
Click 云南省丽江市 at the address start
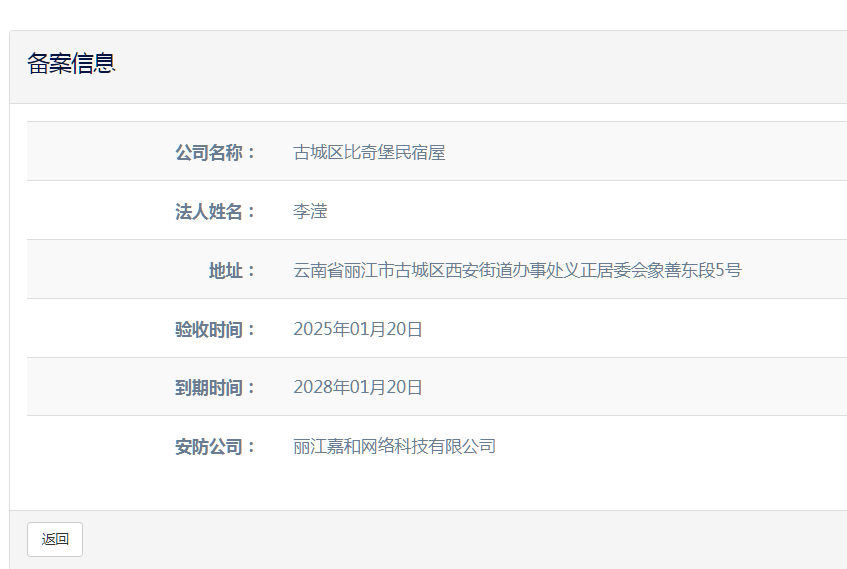click(x=344, y=270)
